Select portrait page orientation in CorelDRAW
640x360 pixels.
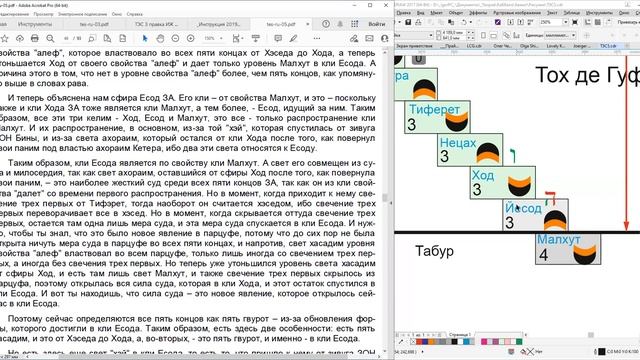point(483,36)
